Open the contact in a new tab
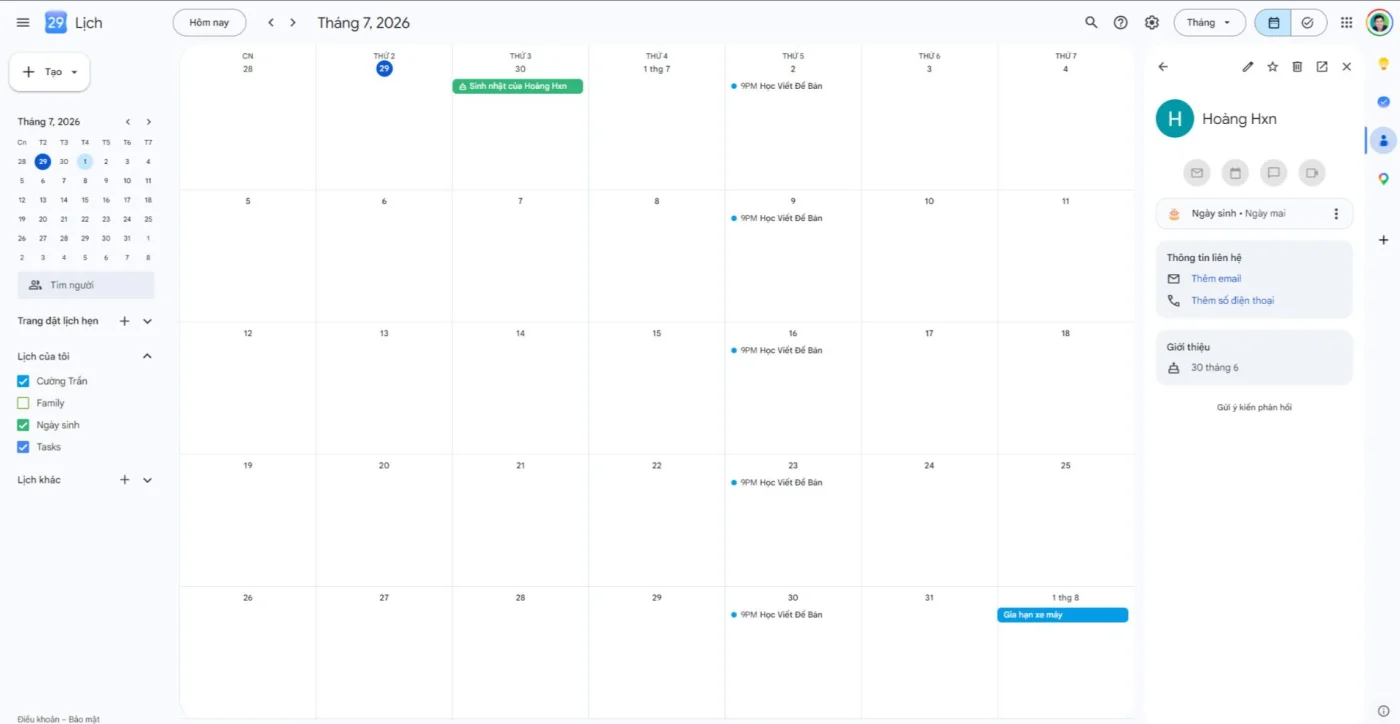Viewport: 1400px width, 724px height. (1322, 67)
